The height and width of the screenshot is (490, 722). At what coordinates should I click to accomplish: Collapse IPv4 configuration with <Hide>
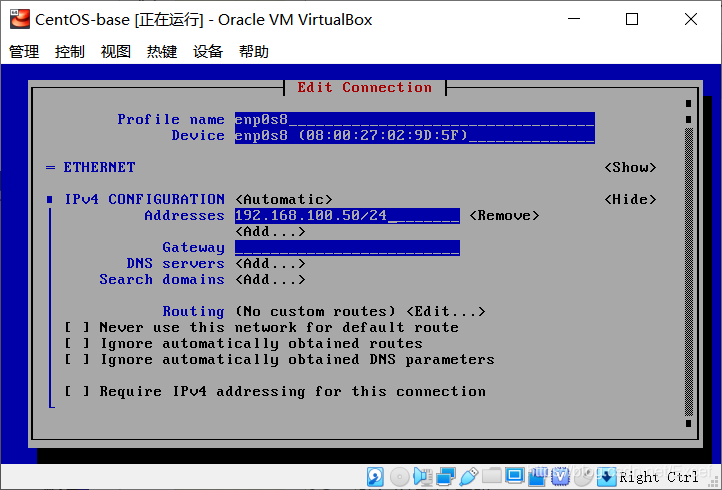click(630, 199)
